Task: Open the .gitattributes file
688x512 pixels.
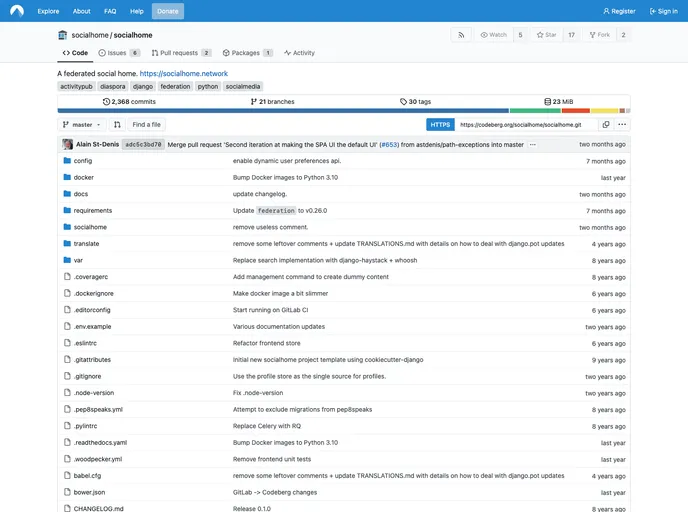Action: pyautogui.click(x=92, y=360)
